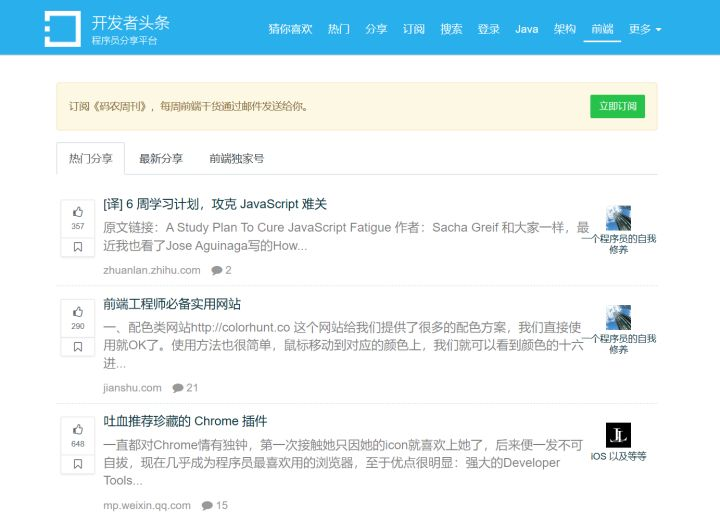This screenshot has height=520, width=720.
Task: Click the 开发者头条 site title text
Action: (x=131, y=23)
